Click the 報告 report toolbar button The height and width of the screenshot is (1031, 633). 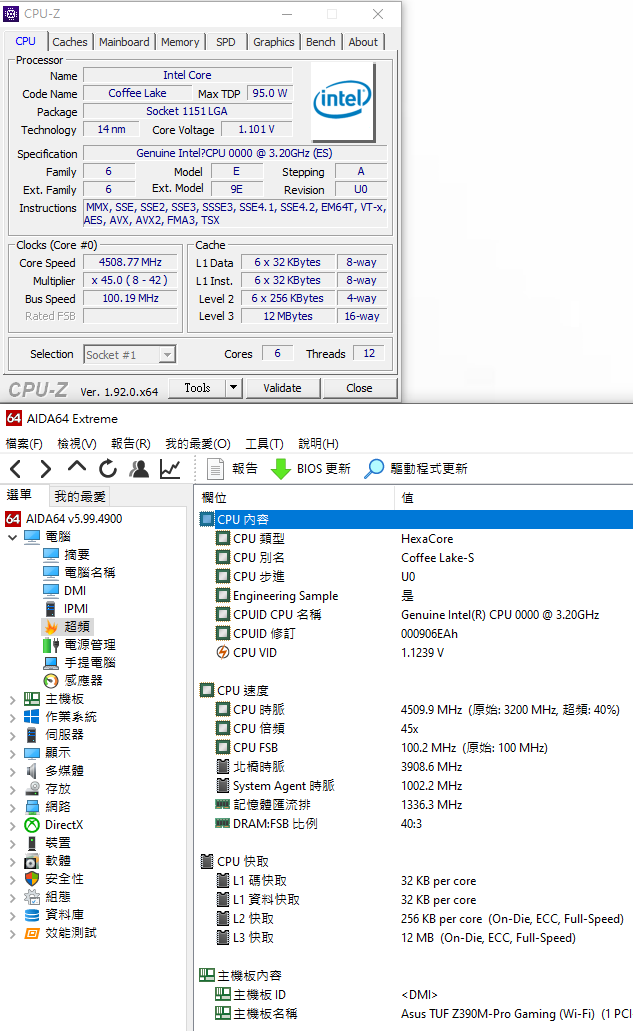[x=232, y=469]
